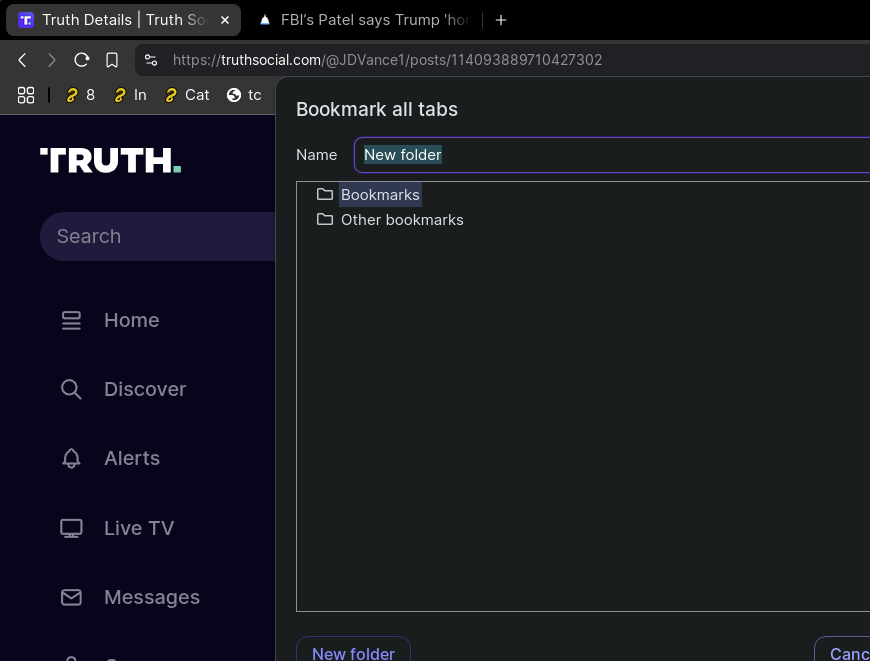Open site information settings icon
Screen dimensions: 870x661
[x=151, y=60]
